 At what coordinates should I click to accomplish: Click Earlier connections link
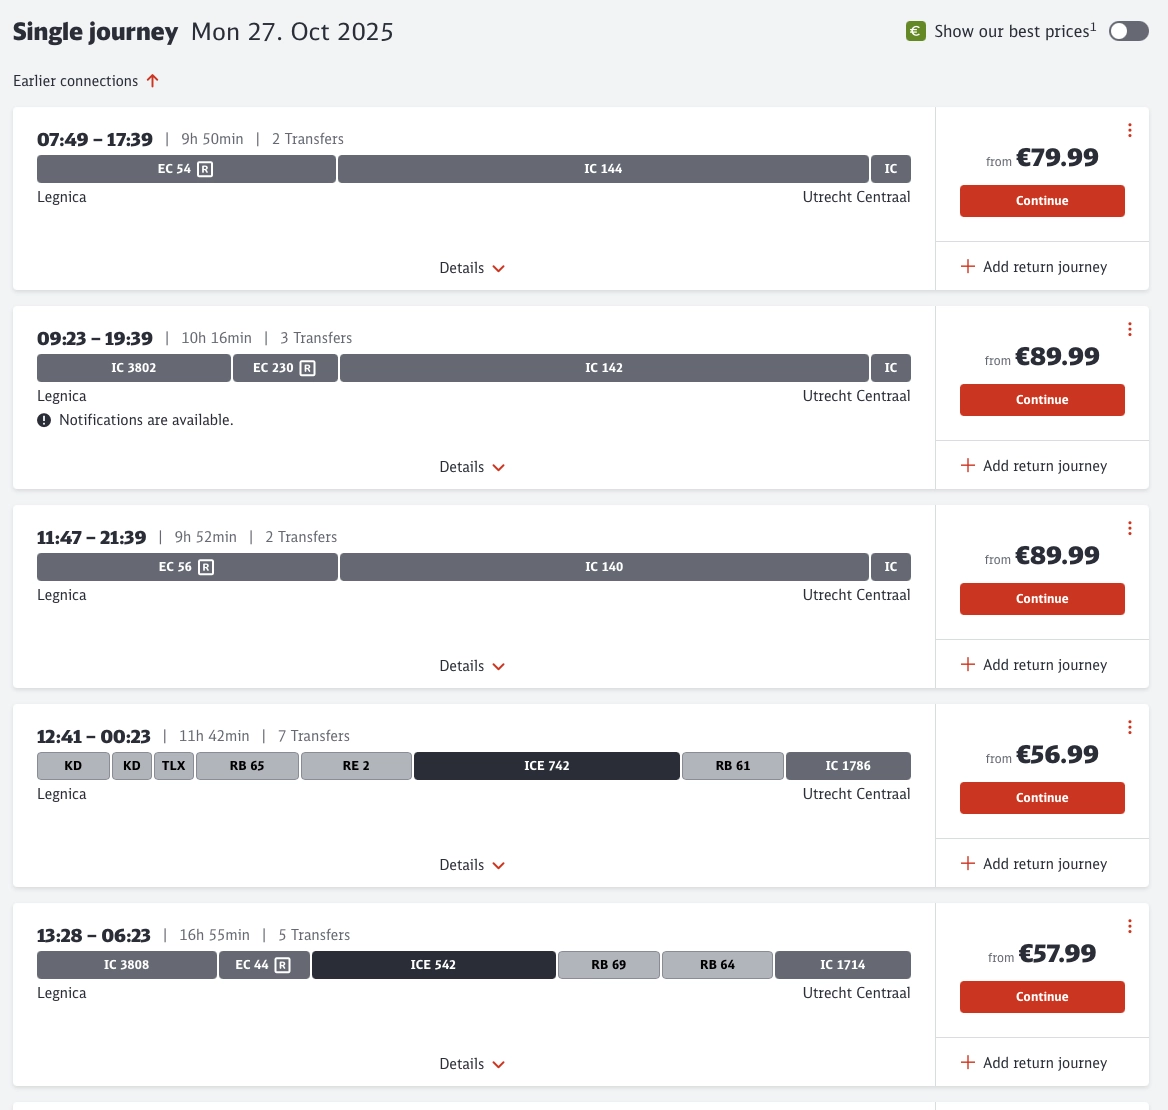tap(76, 81)
